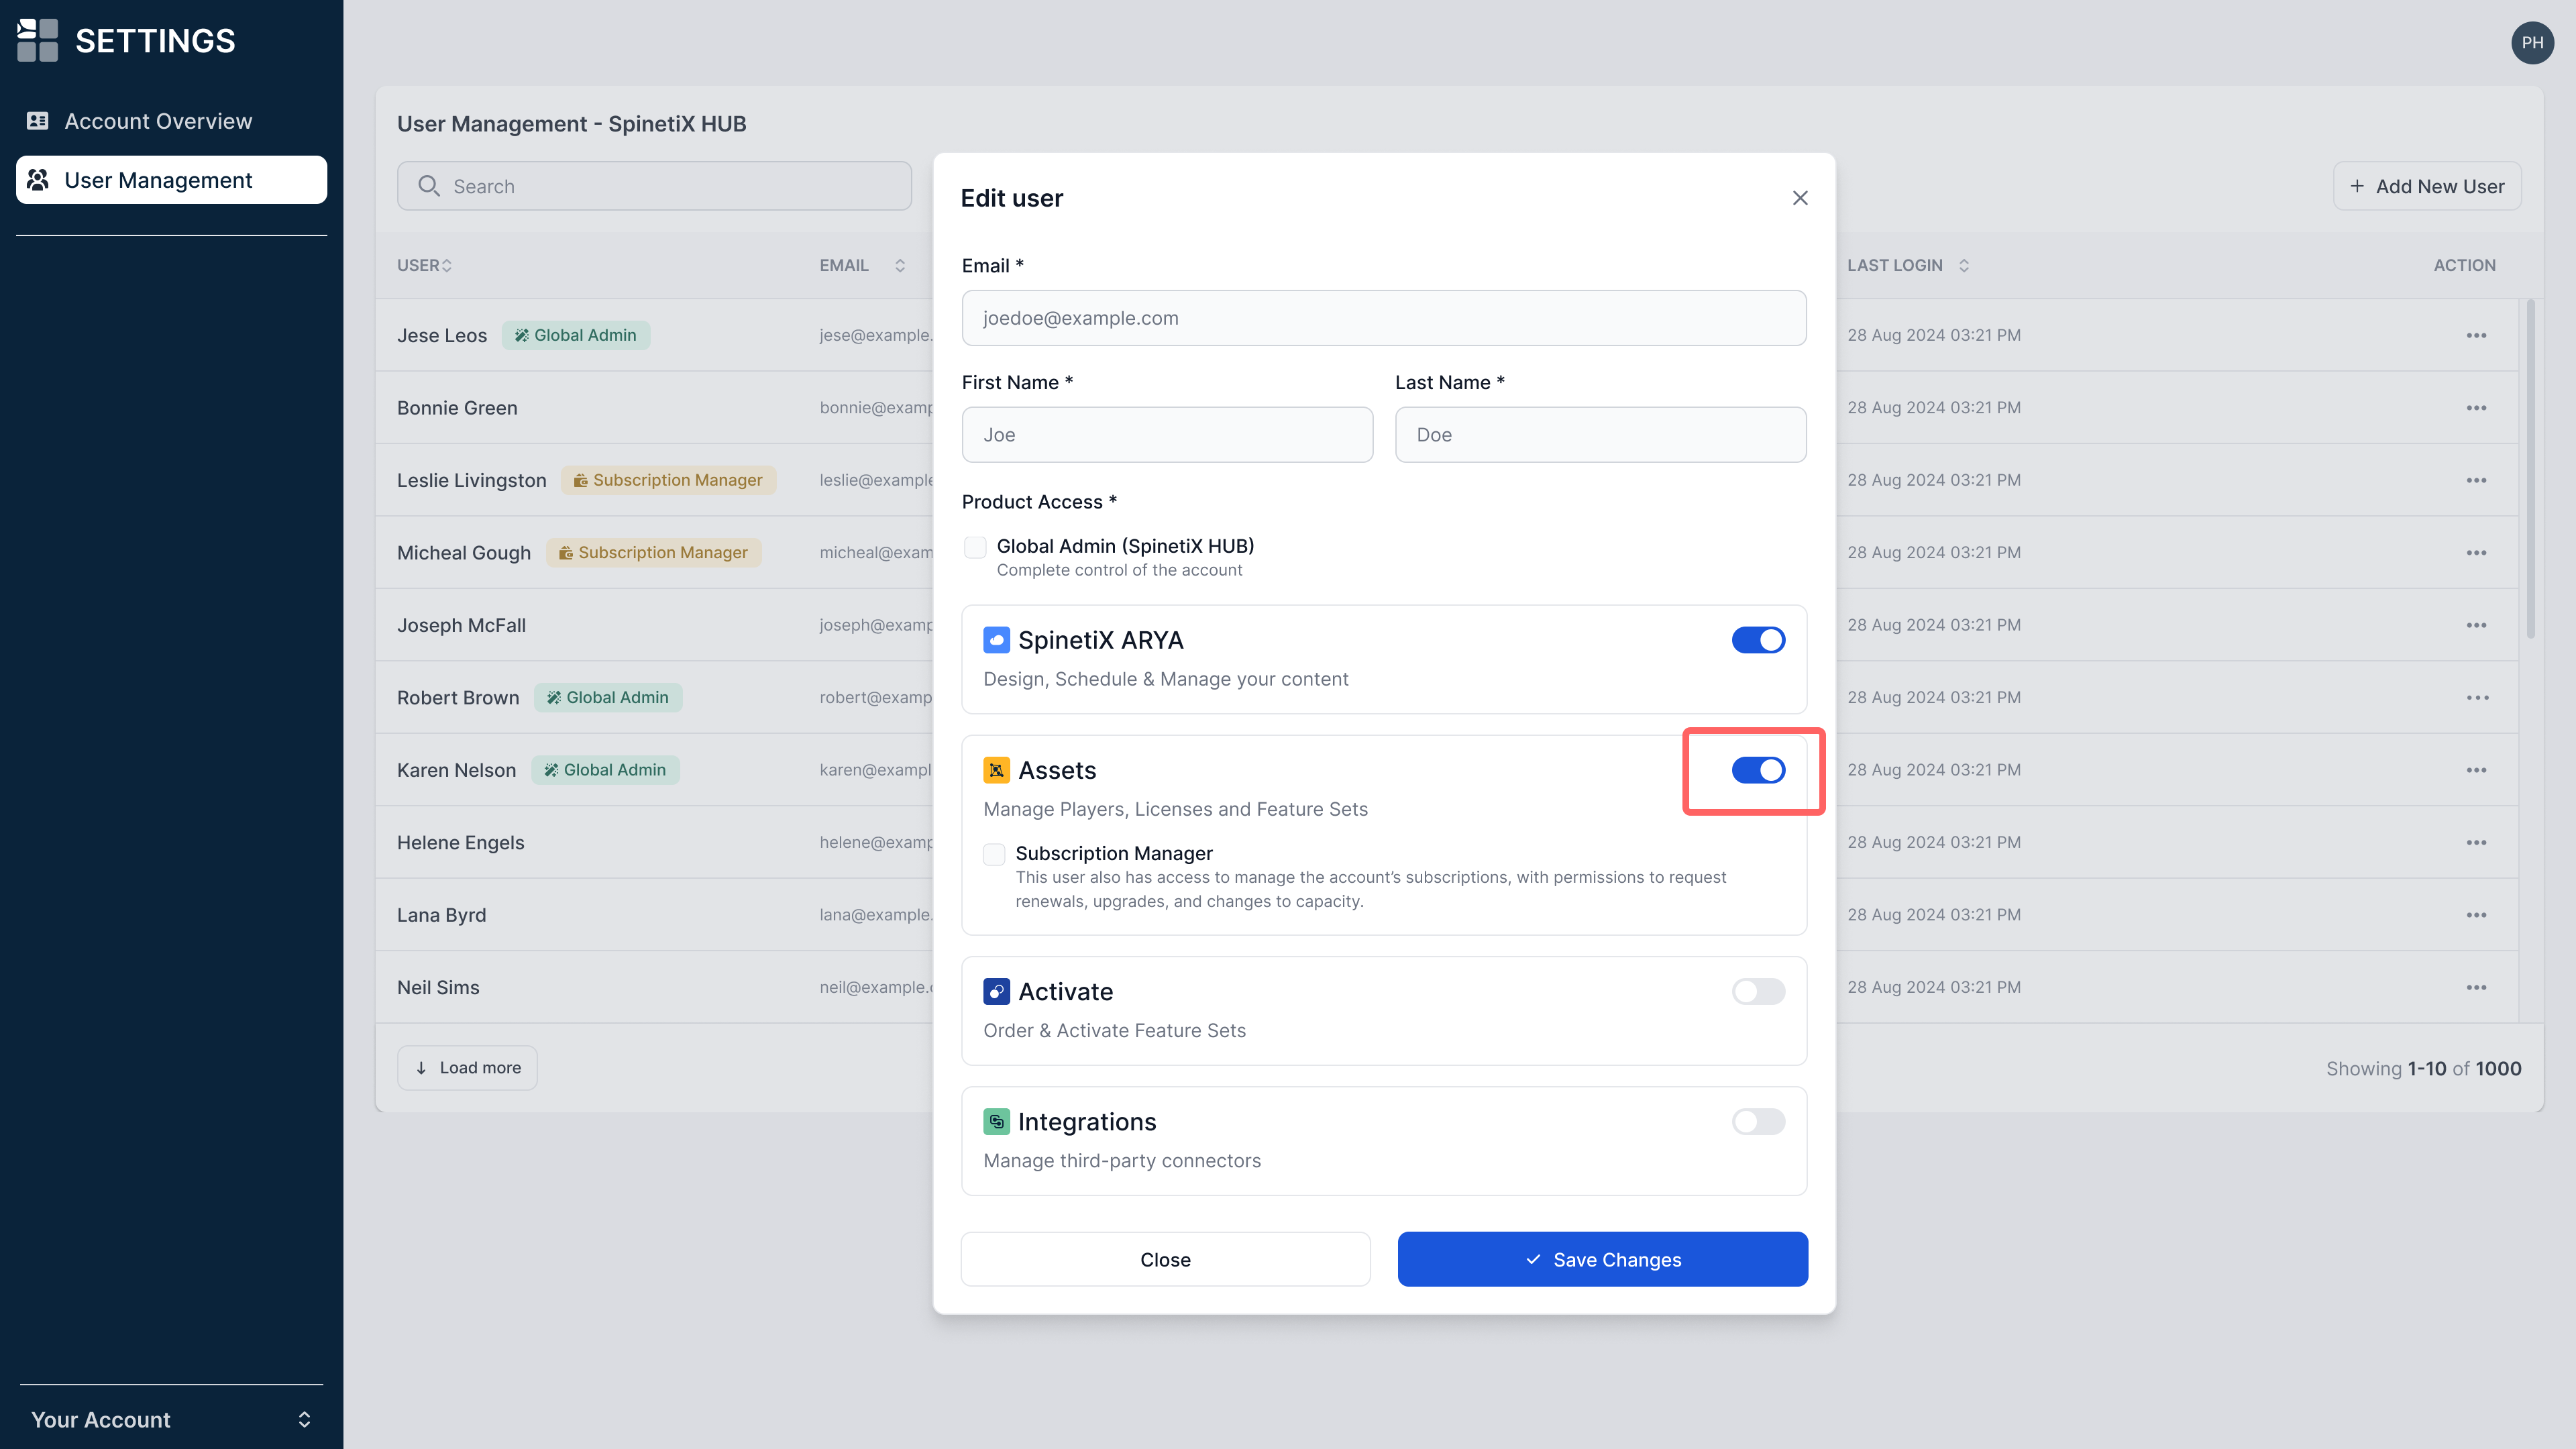
Task: Click the Save Changes button
Action: click(1602, 1259)
